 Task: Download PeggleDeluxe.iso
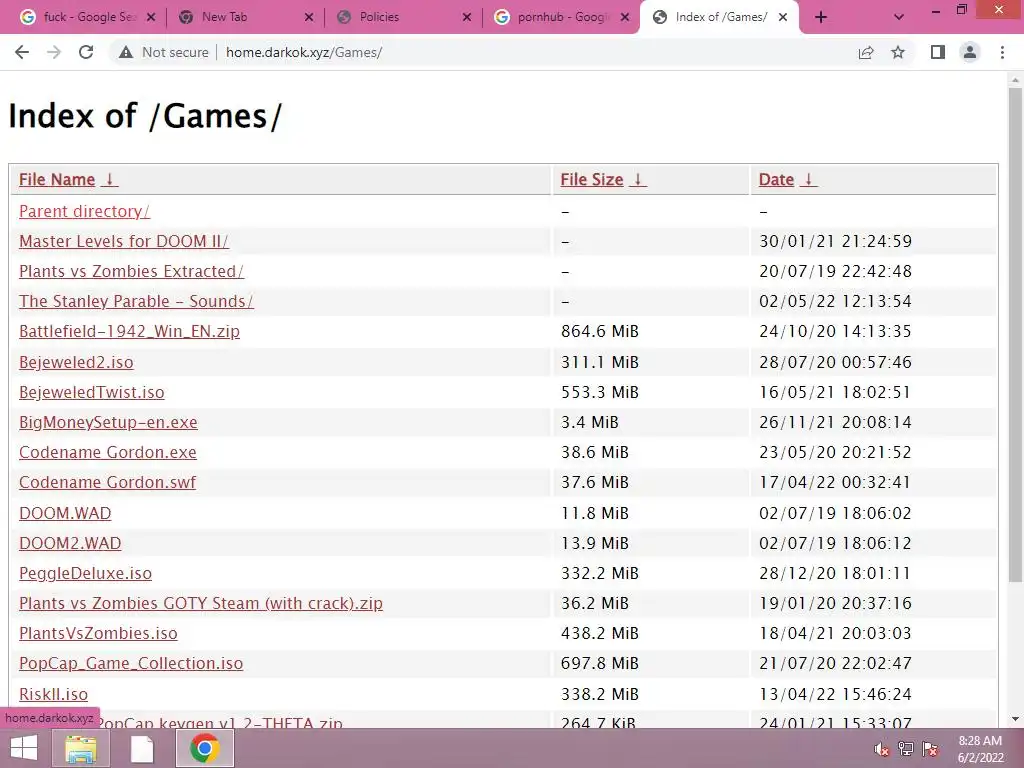(85, 573)
